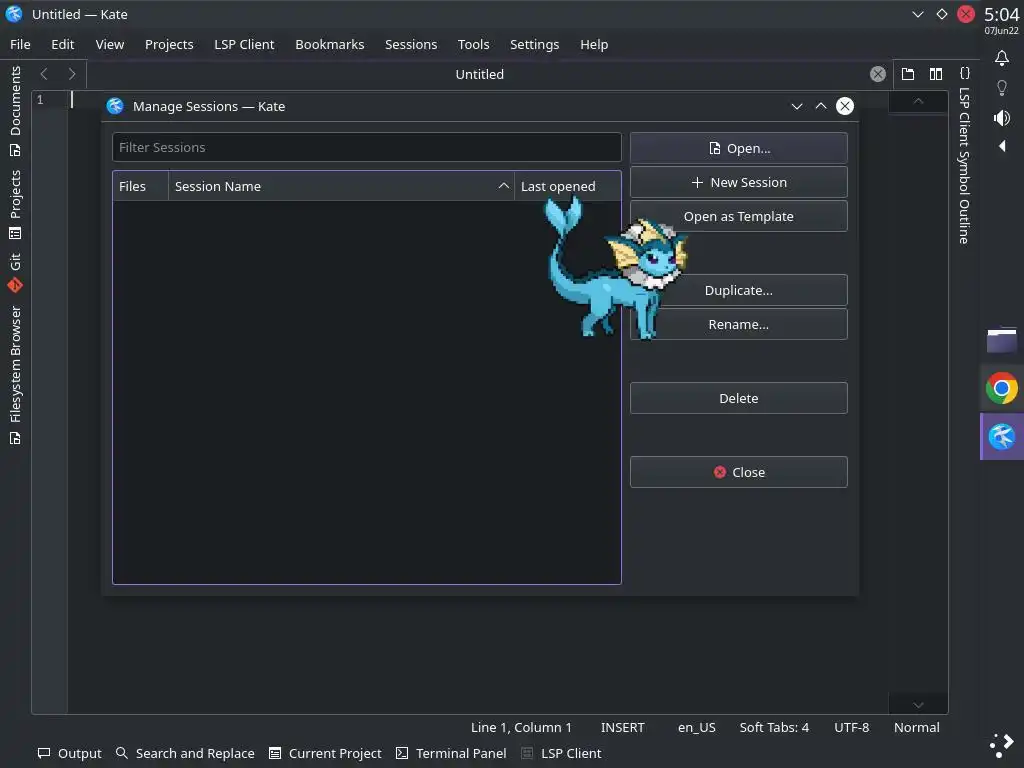Screen dimensions: 1024x768
Task: Change the en_US dictionary language
Action: pos(696,727)
